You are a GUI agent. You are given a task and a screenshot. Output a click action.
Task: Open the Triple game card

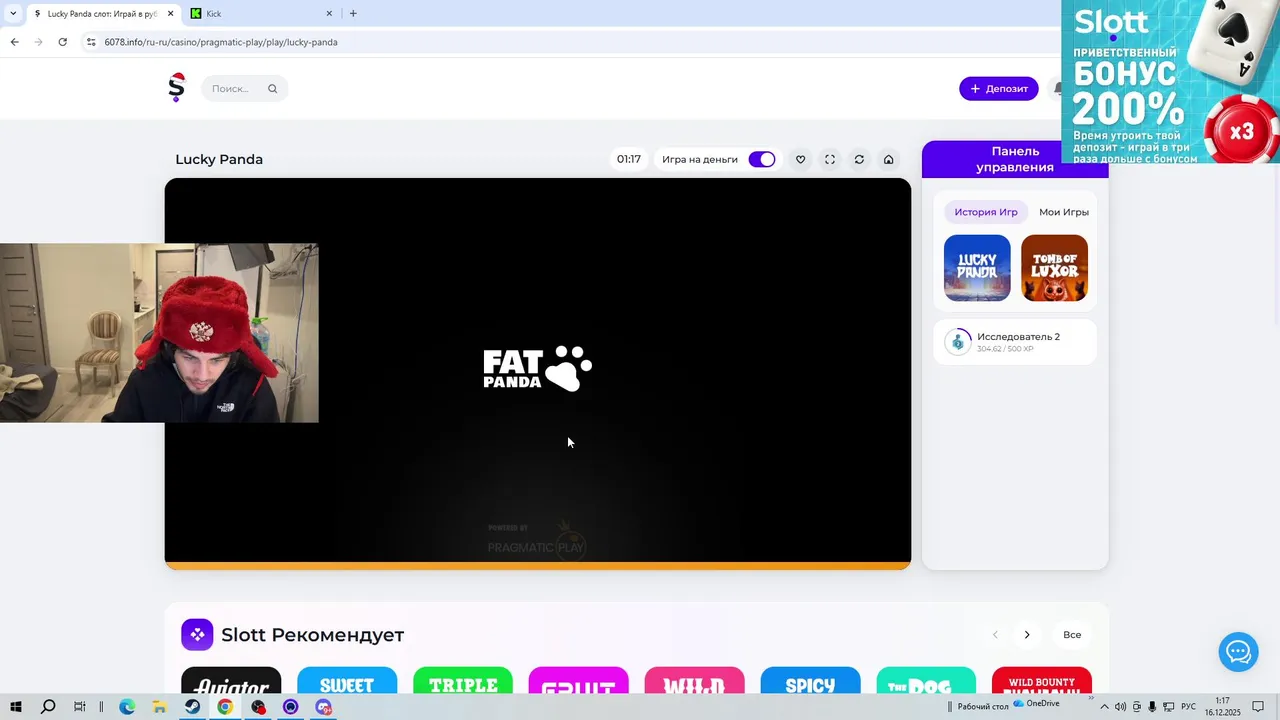click(463, 680)
